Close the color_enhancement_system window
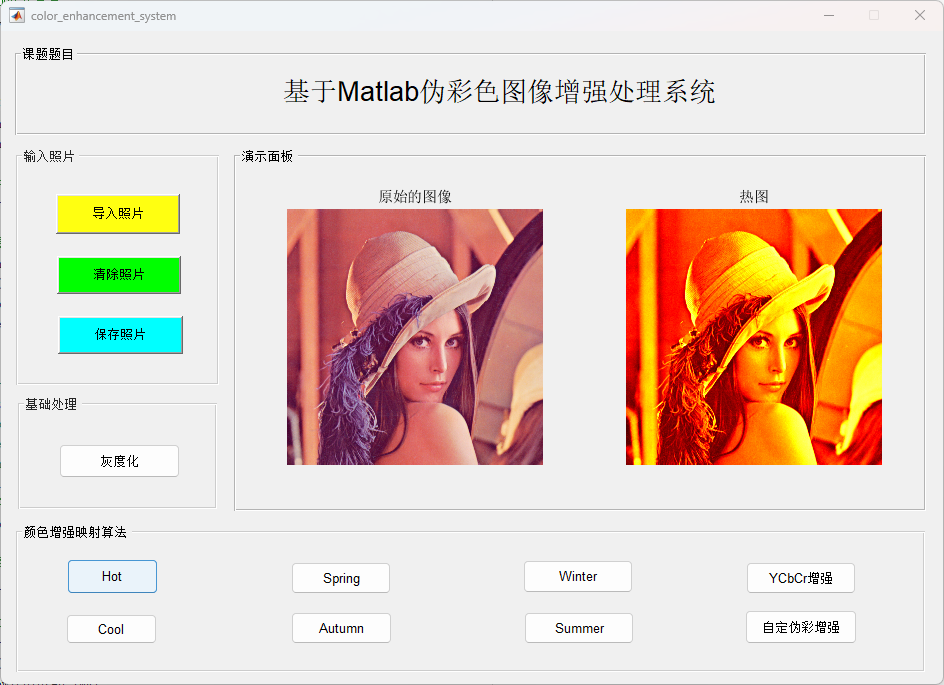944x685 pixels. tap(920, 16)
